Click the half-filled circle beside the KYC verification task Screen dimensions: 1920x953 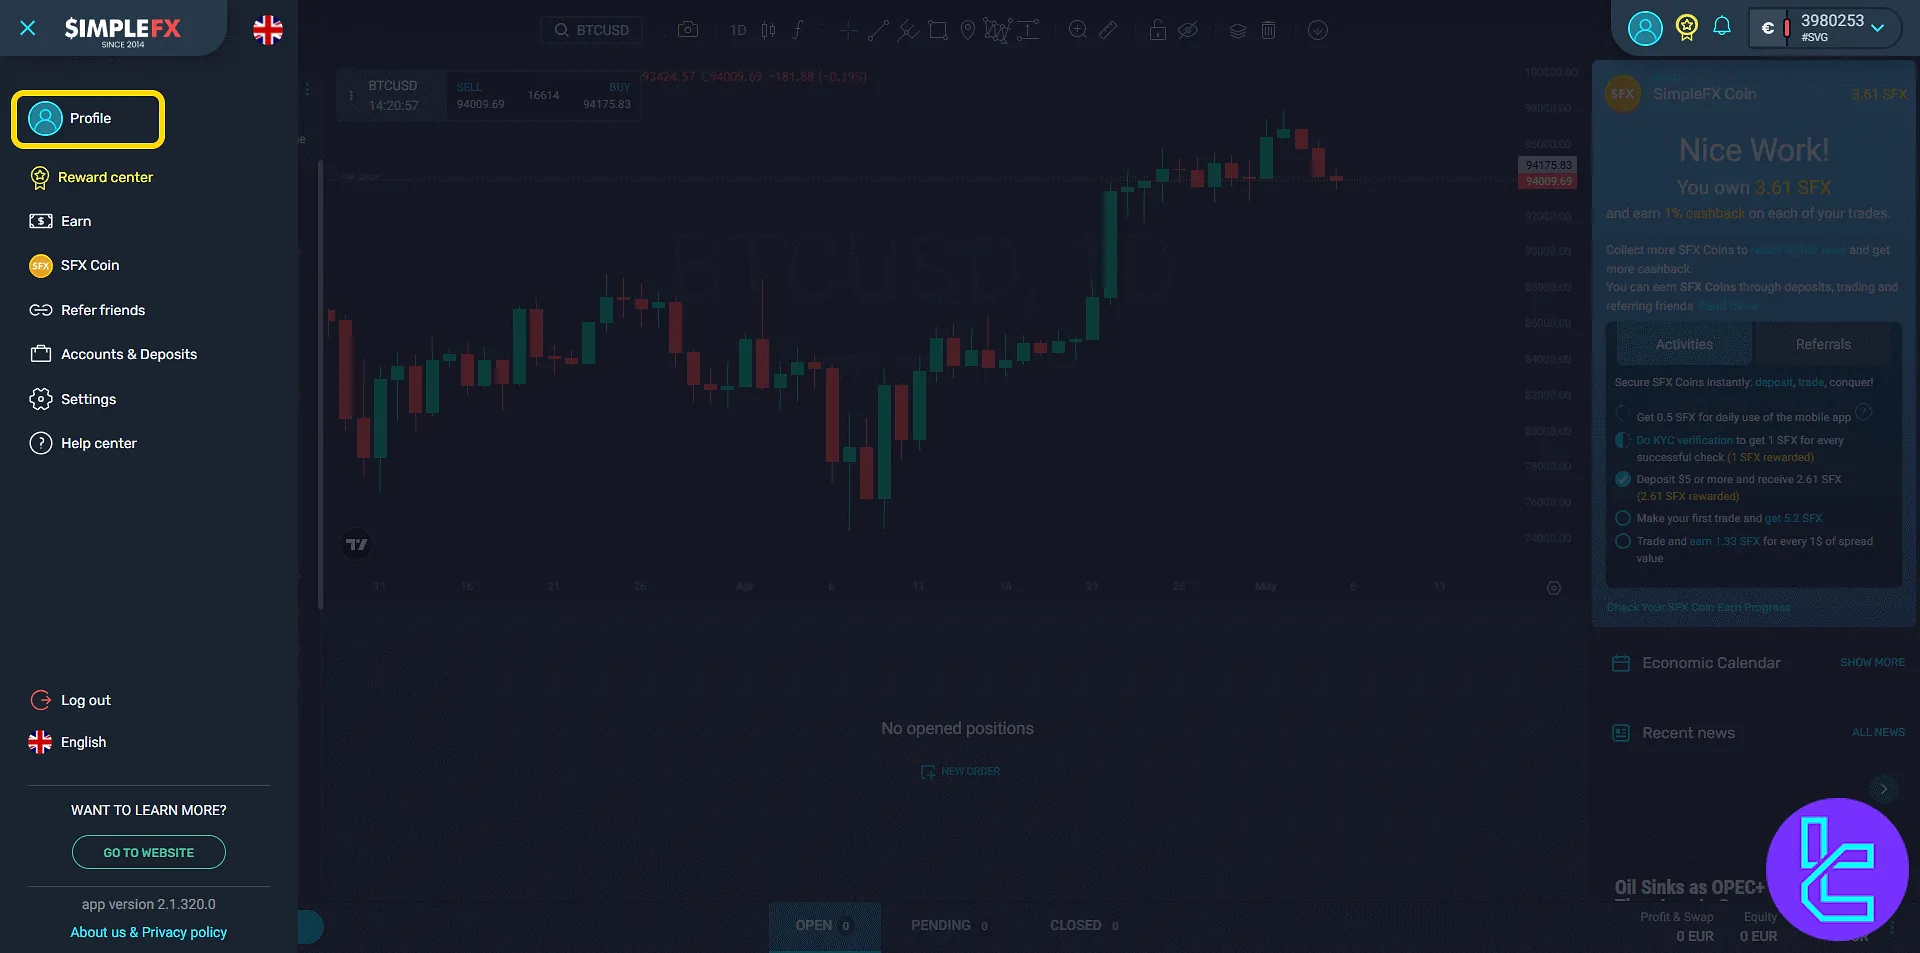point(1623,440)
